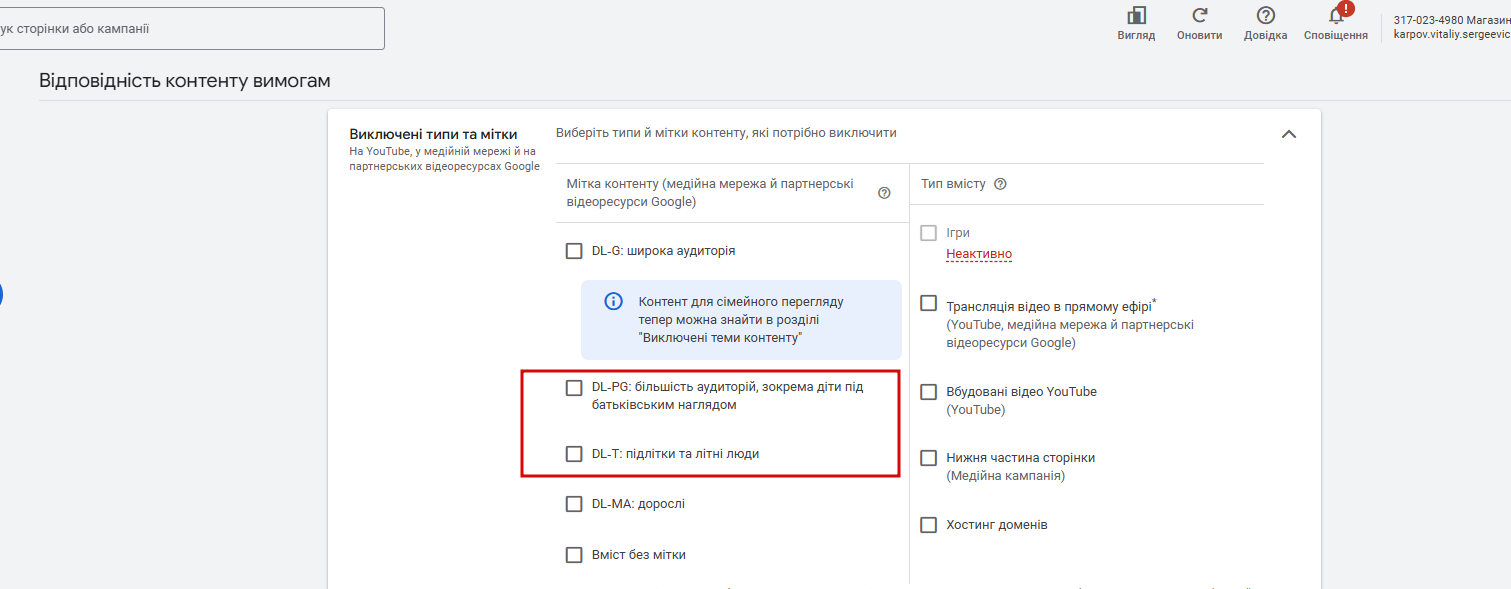The width and height of the screenshot is (1511, 589).
Task: Open Сповіщення notifications bell
Action: [x=1336, y=16]
